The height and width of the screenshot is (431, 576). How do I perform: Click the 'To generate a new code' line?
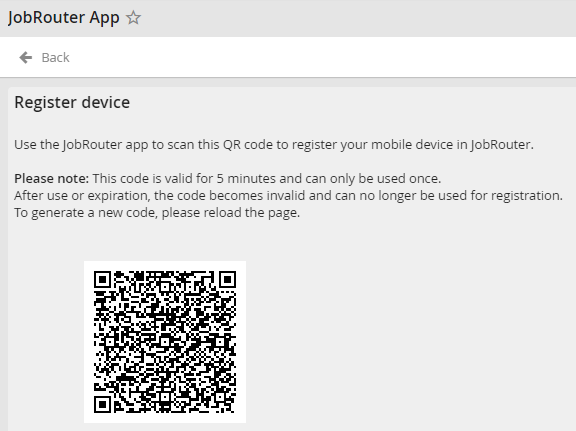pos(157,212)
